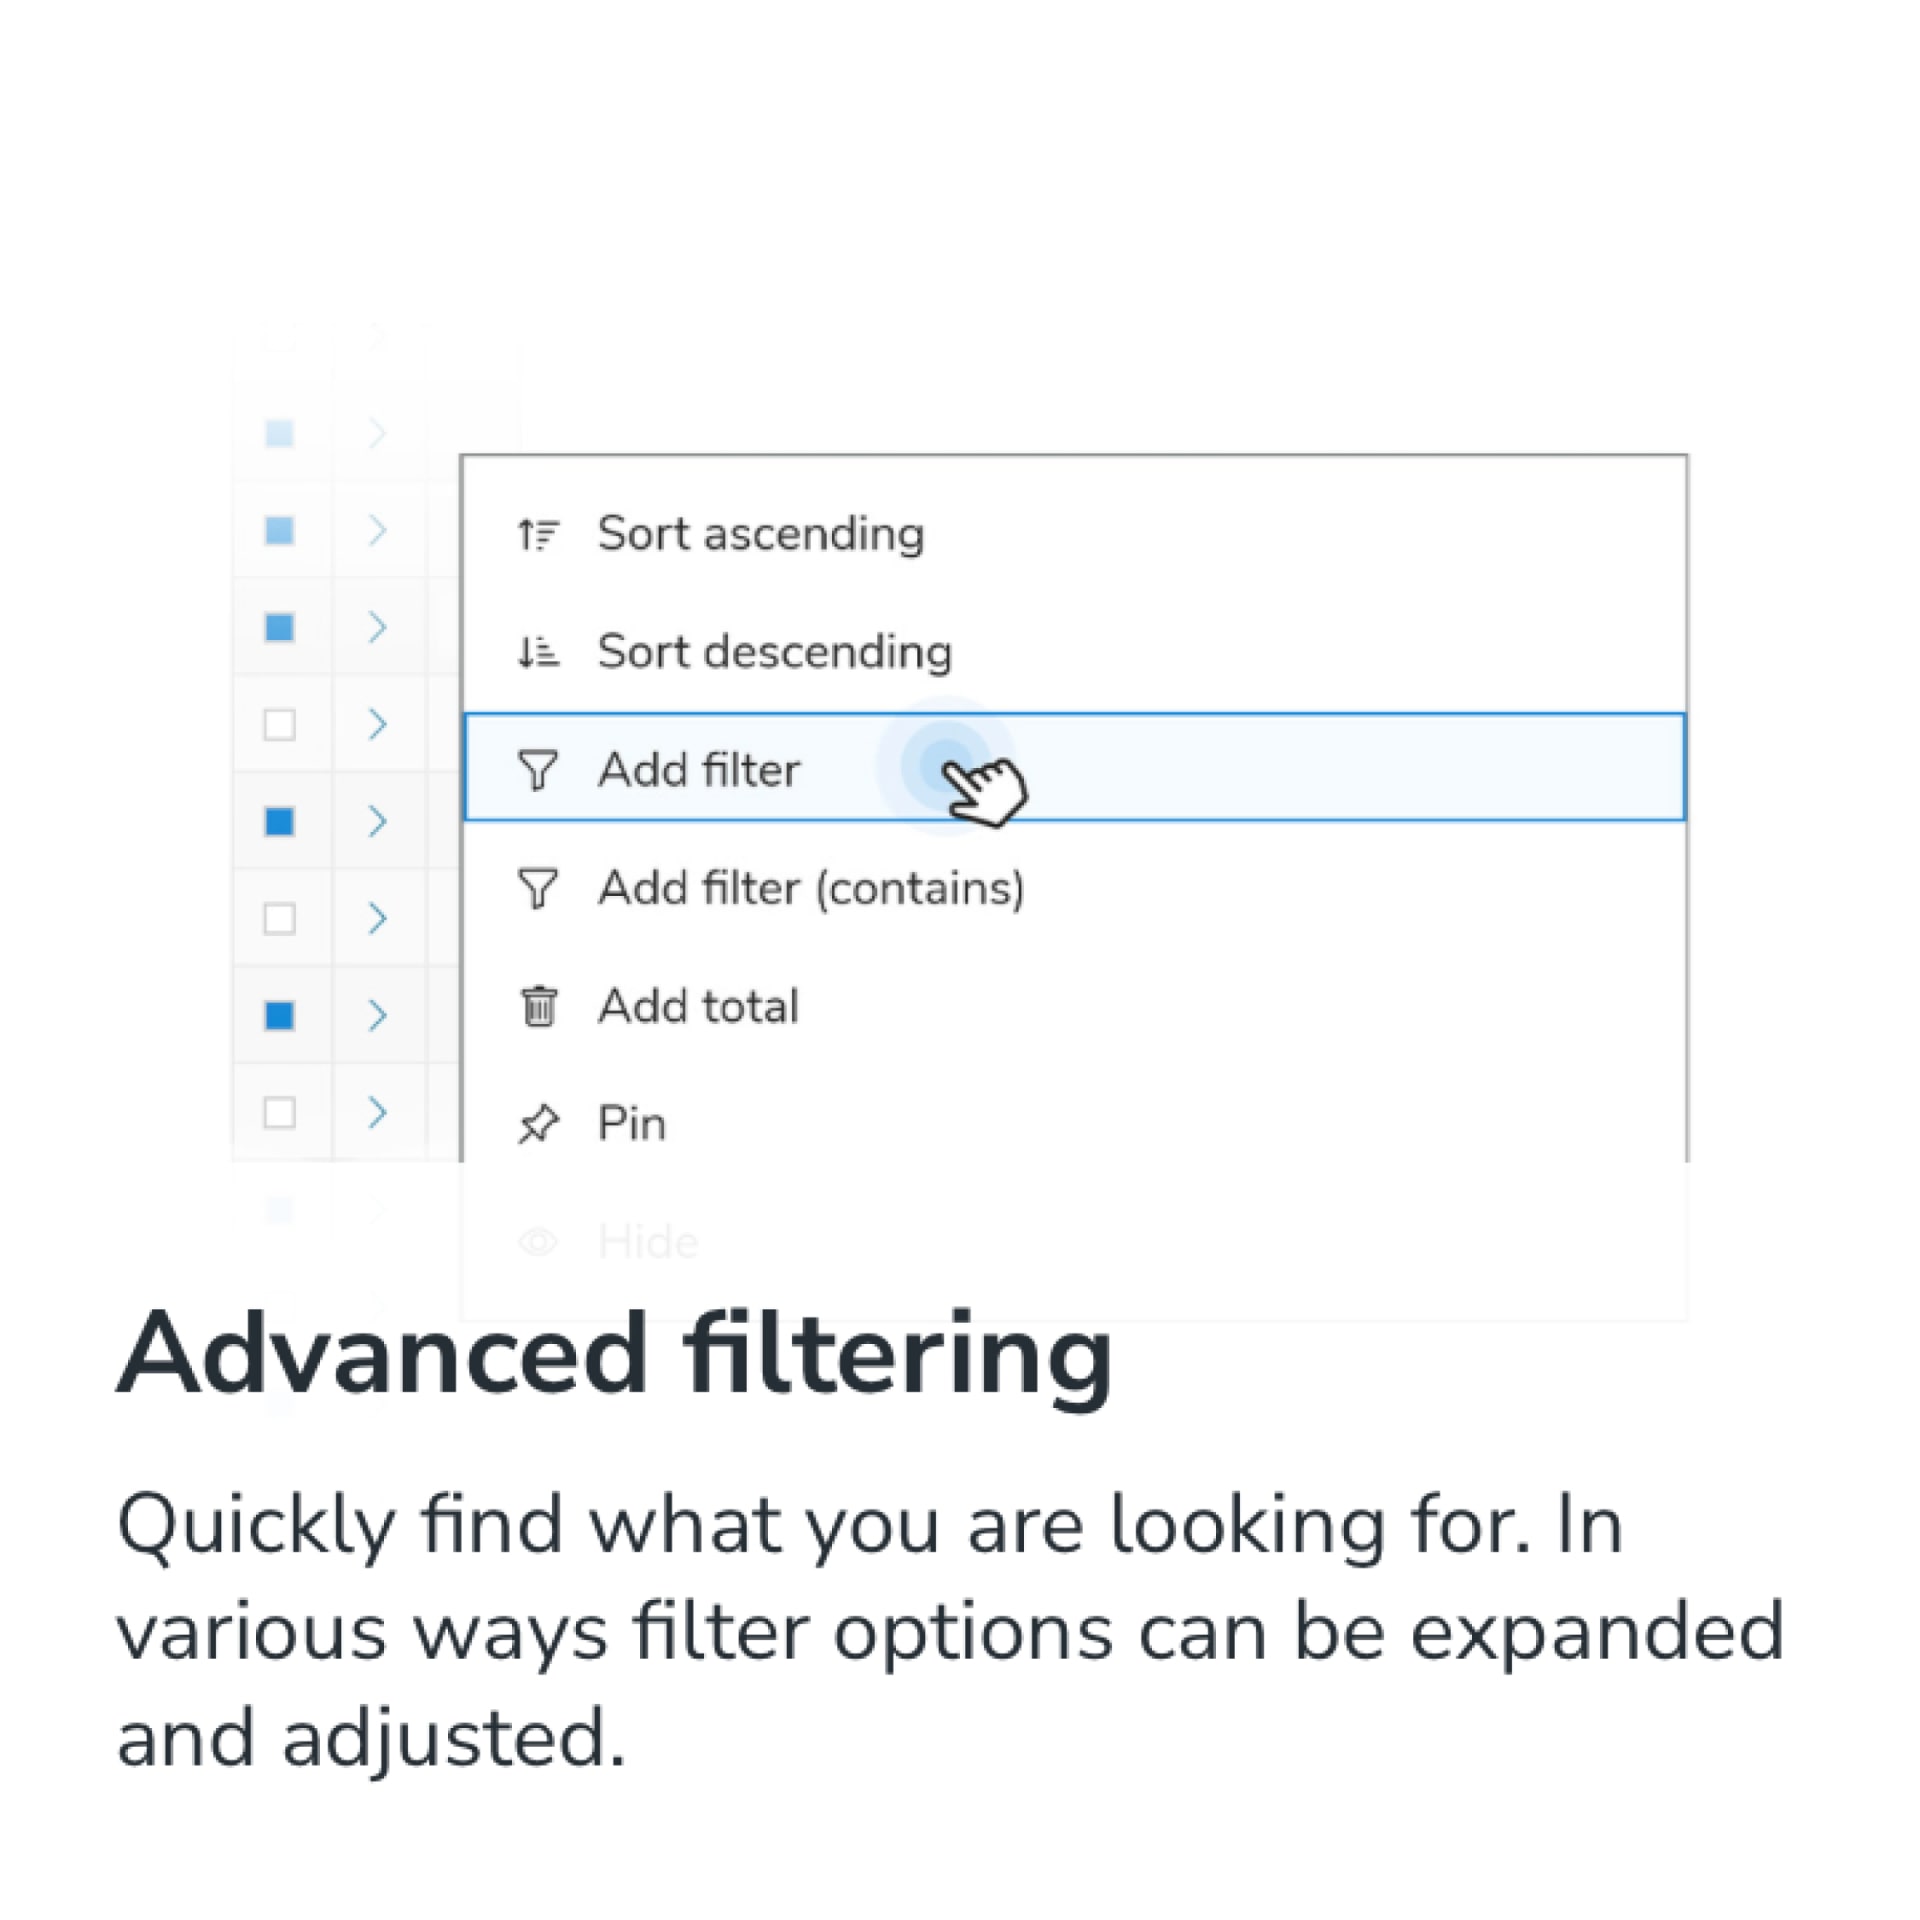The height and width of the screenshot is (1920, 1920).
Task: Click the Sort ascending icon
Action: point(538,535)
